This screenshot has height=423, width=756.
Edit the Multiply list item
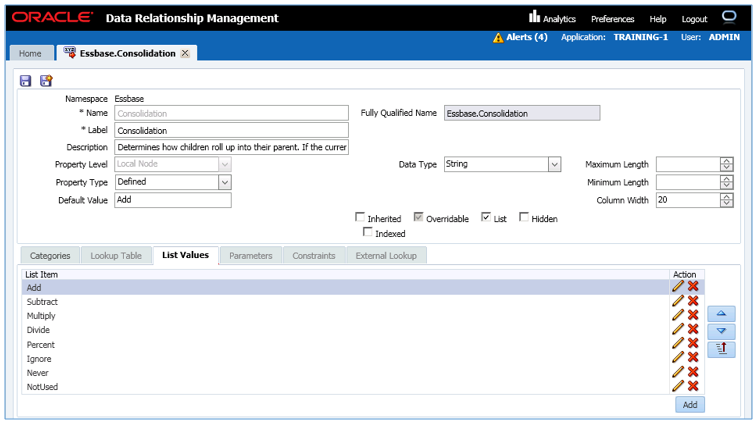[678, 314]
